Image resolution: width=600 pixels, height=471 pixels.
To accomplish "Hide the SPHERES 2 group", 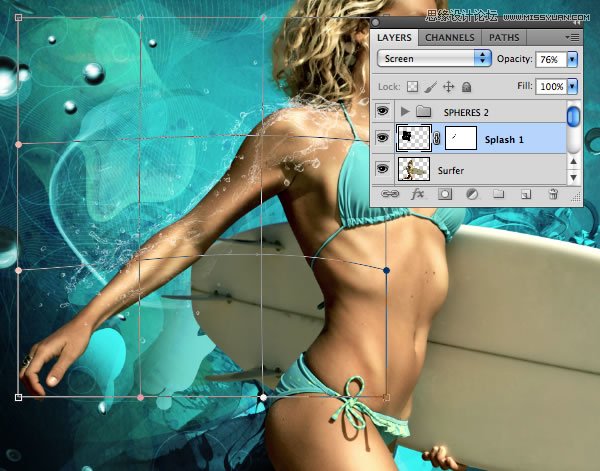I will (x=382, y=111).
